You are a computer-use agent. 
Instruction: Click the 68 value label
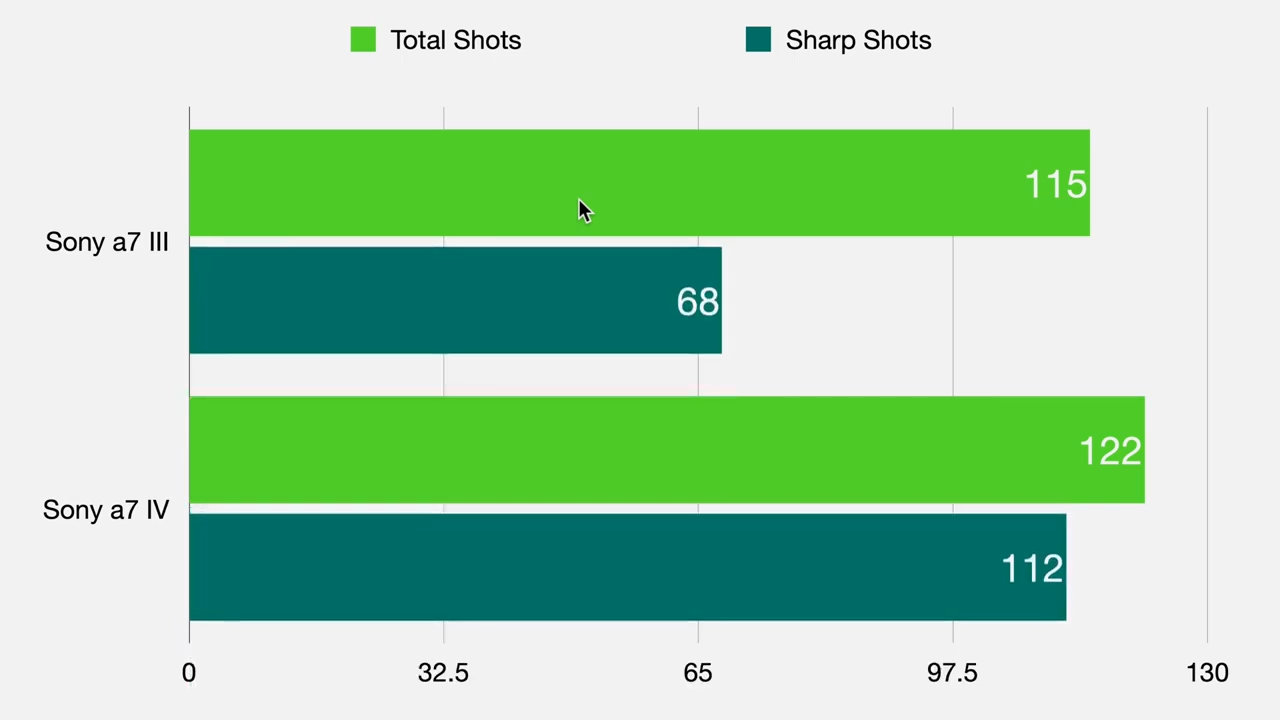tap(697, 302)
